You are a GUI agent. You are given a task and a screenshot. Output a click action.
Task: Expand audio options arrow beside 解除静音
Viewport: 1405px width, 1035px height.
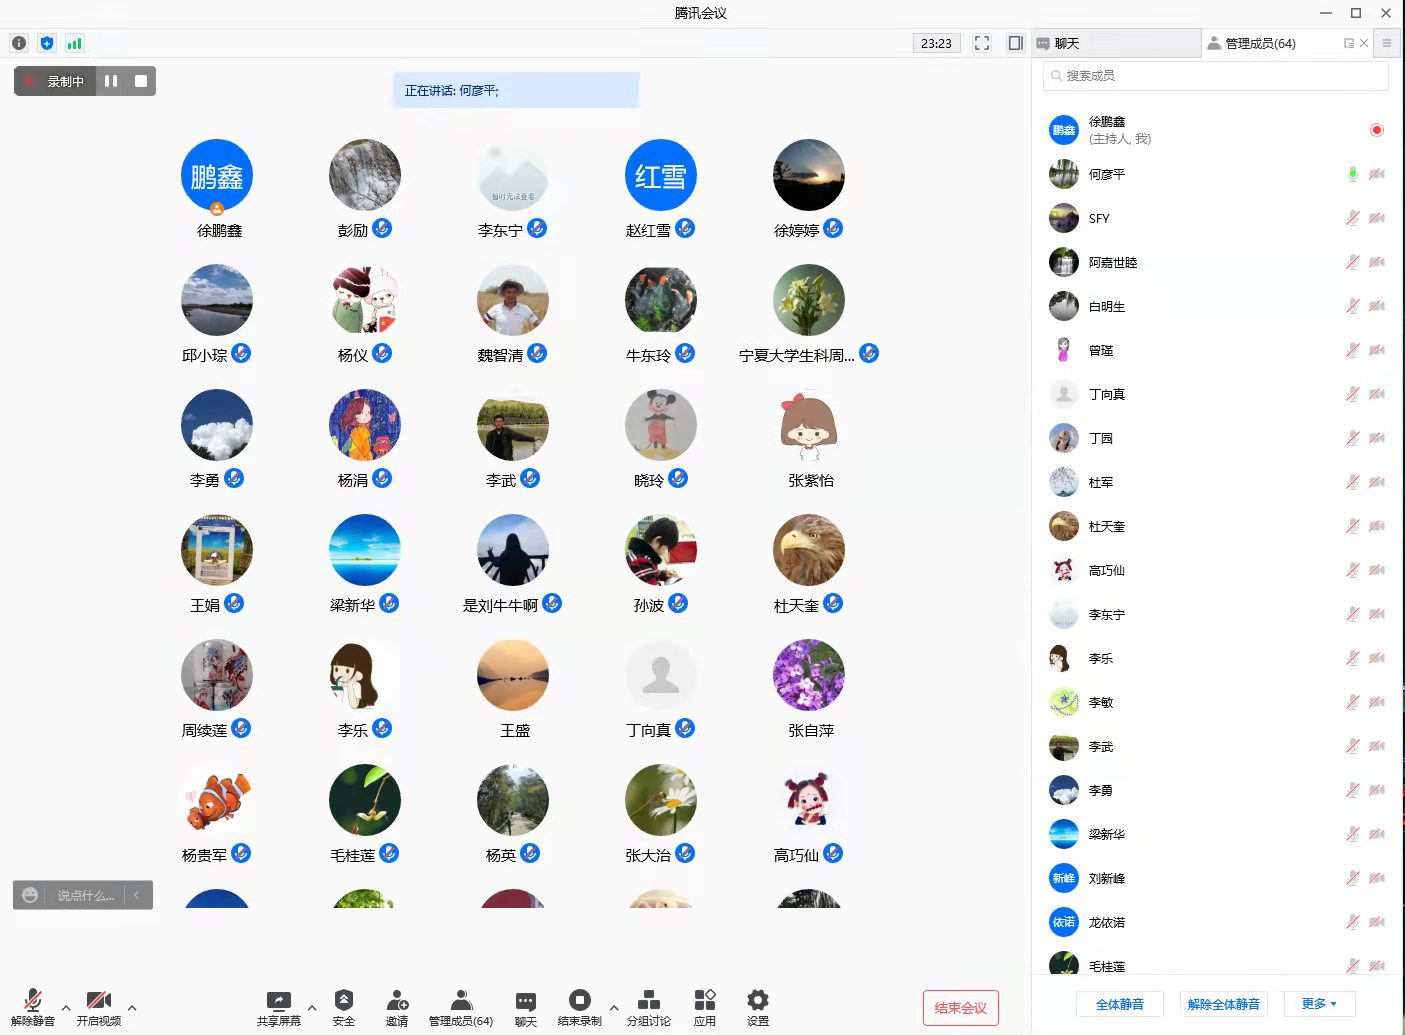66,1007
